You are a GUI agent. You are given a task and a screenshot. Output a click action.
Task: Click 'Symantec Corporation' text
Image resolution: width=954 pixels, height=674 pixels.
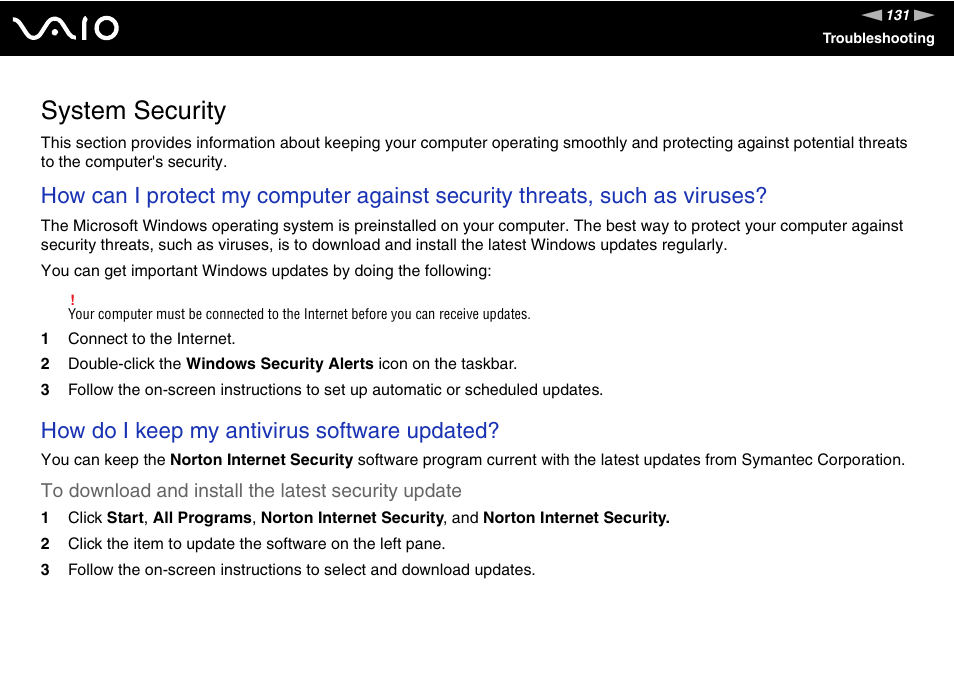[822, 460]
